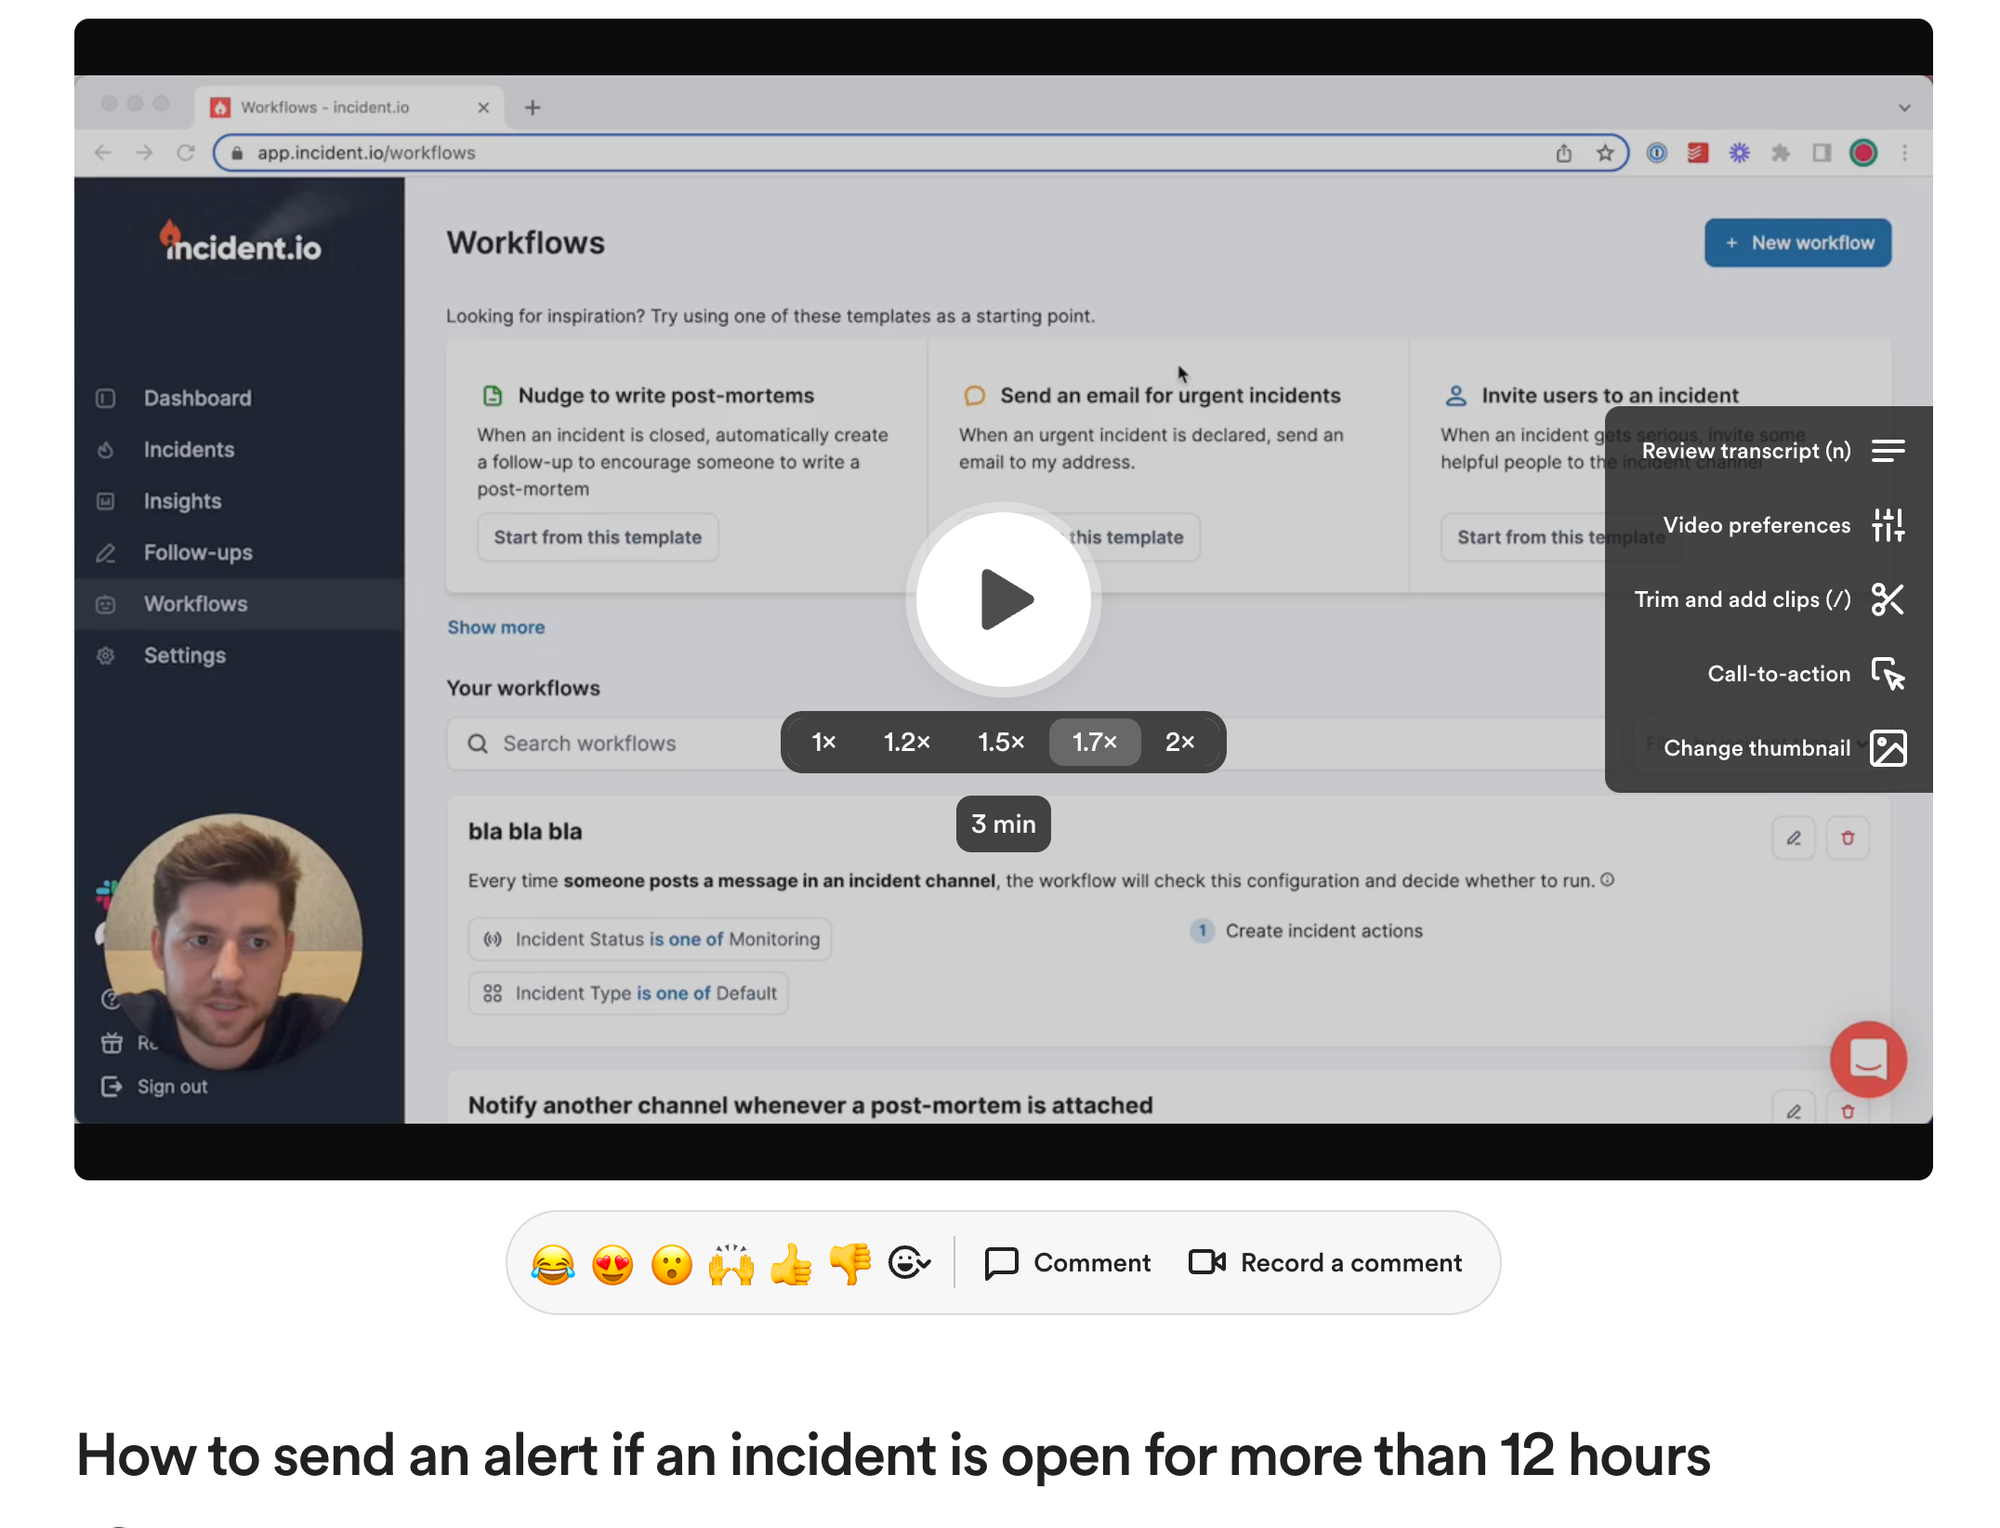React with thumbs up emoji

(790, 1264)
